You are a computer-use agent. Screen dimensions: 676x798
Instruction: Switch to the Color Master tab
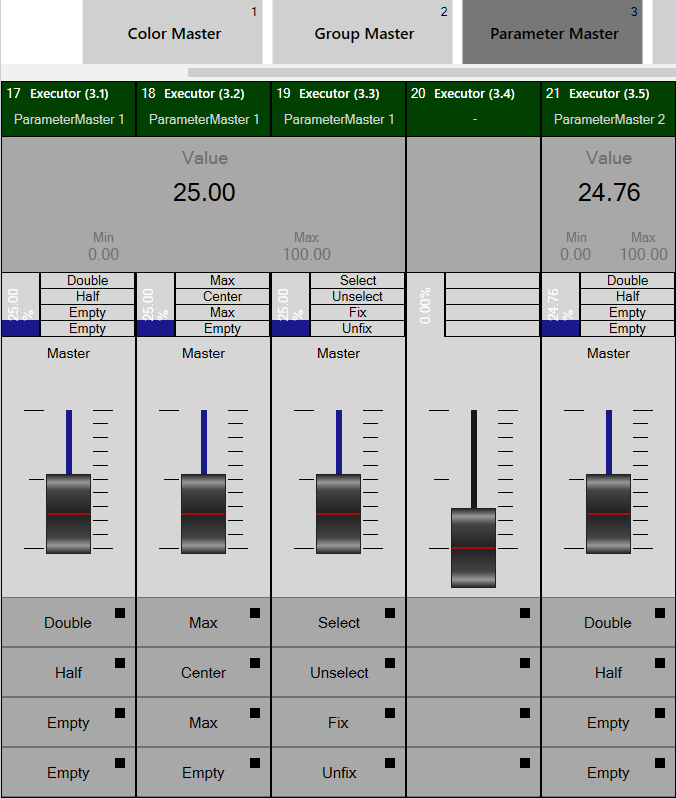click(x=173, y=33)
